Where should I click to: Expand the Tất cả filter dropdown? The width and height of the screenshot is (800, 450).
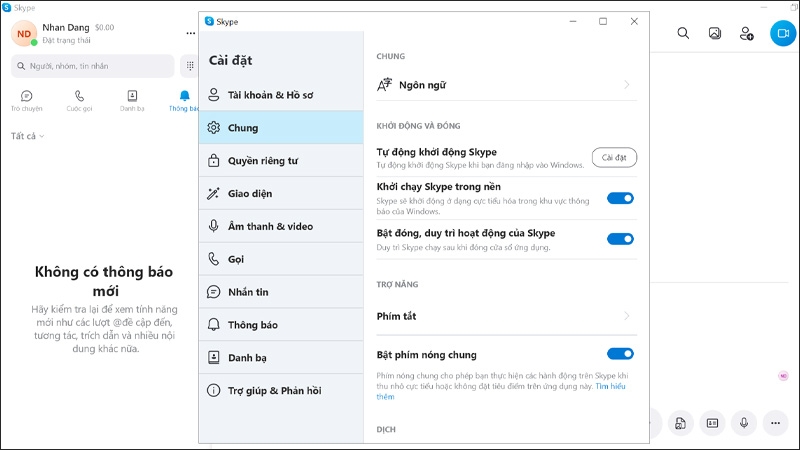click(x=28, y=136)
